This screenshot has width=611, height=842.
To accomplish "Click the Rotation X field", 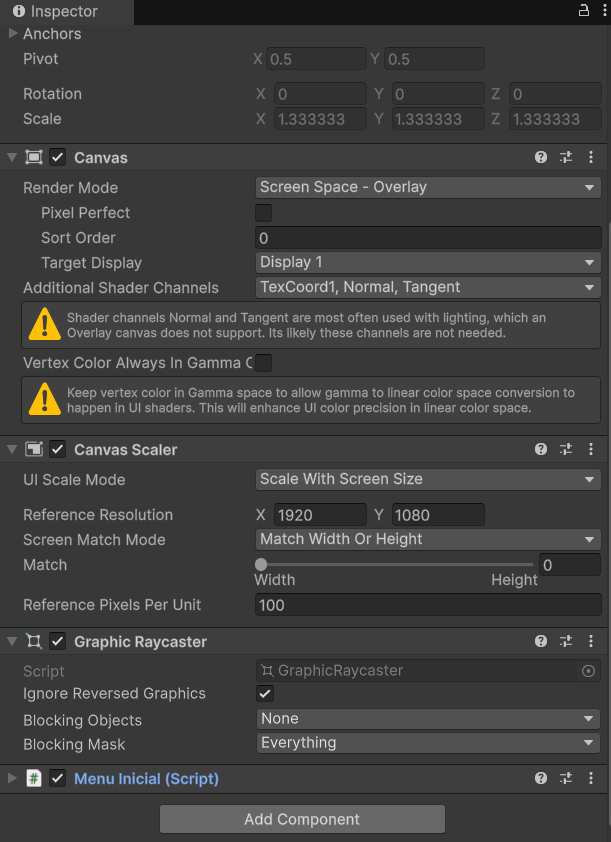I will tap(321, 94).
